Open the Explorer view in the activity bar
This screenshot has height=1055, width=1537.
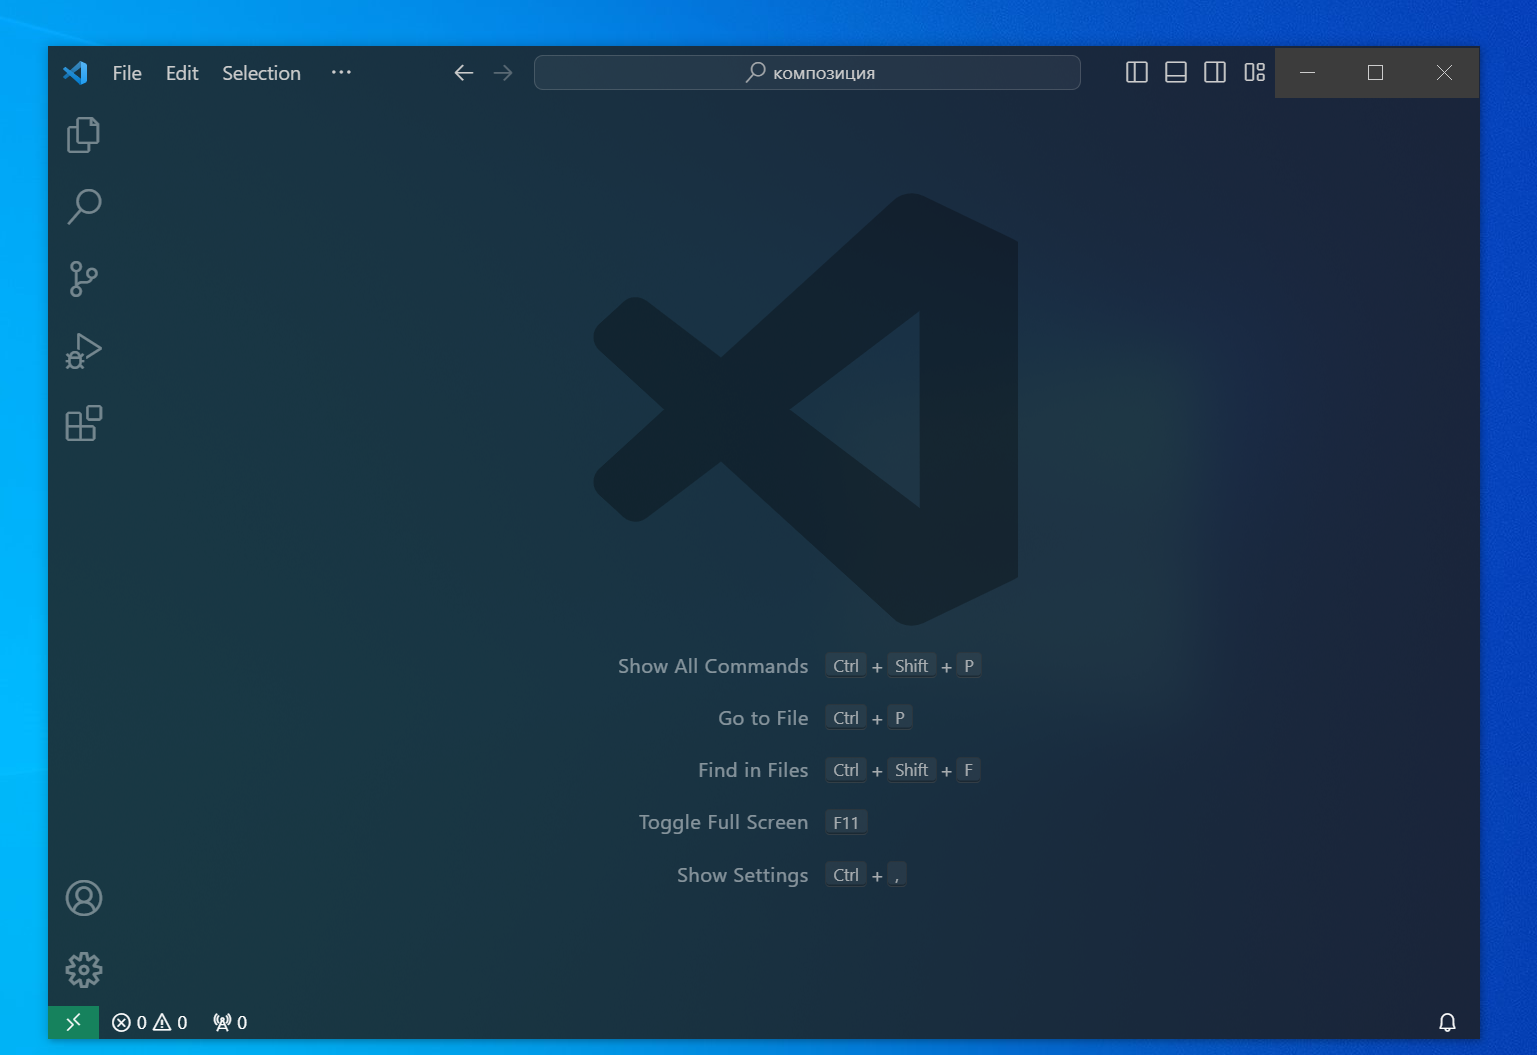click(x=83, y=135)
